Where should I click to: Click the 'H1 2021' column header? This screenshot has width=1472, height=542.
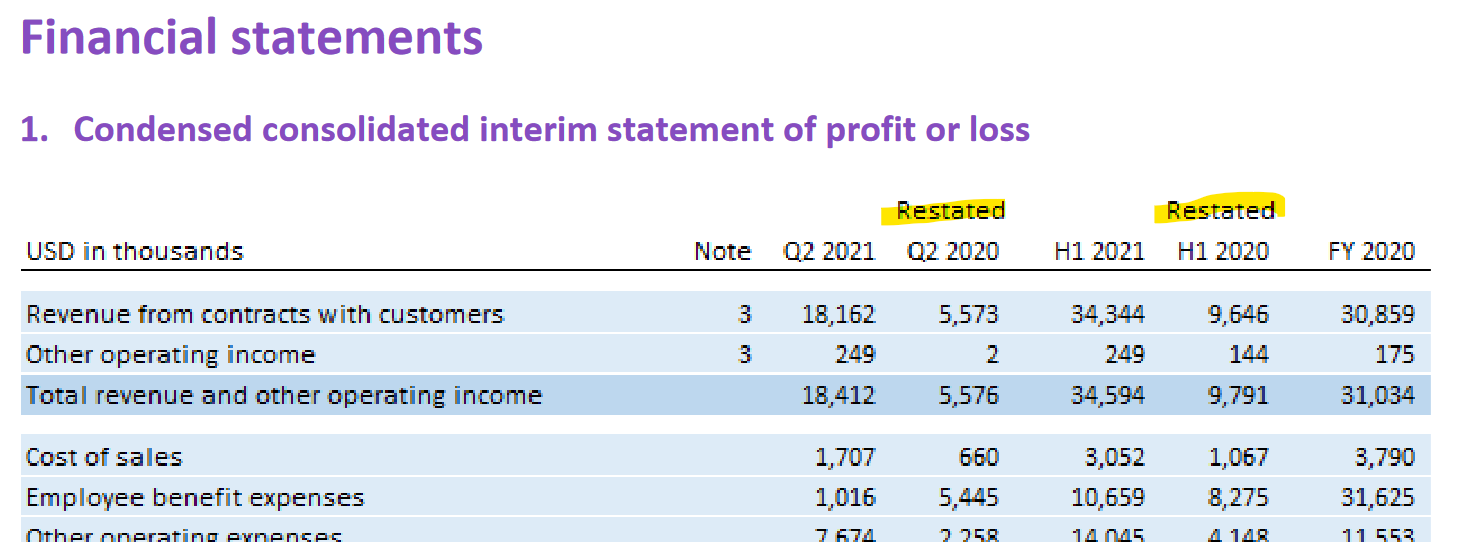point(1099,251)
